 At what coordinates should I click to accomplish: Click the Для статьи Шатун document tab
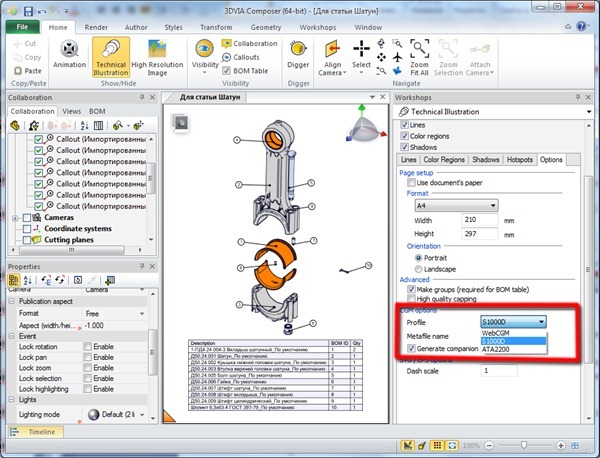coord(209,97)
